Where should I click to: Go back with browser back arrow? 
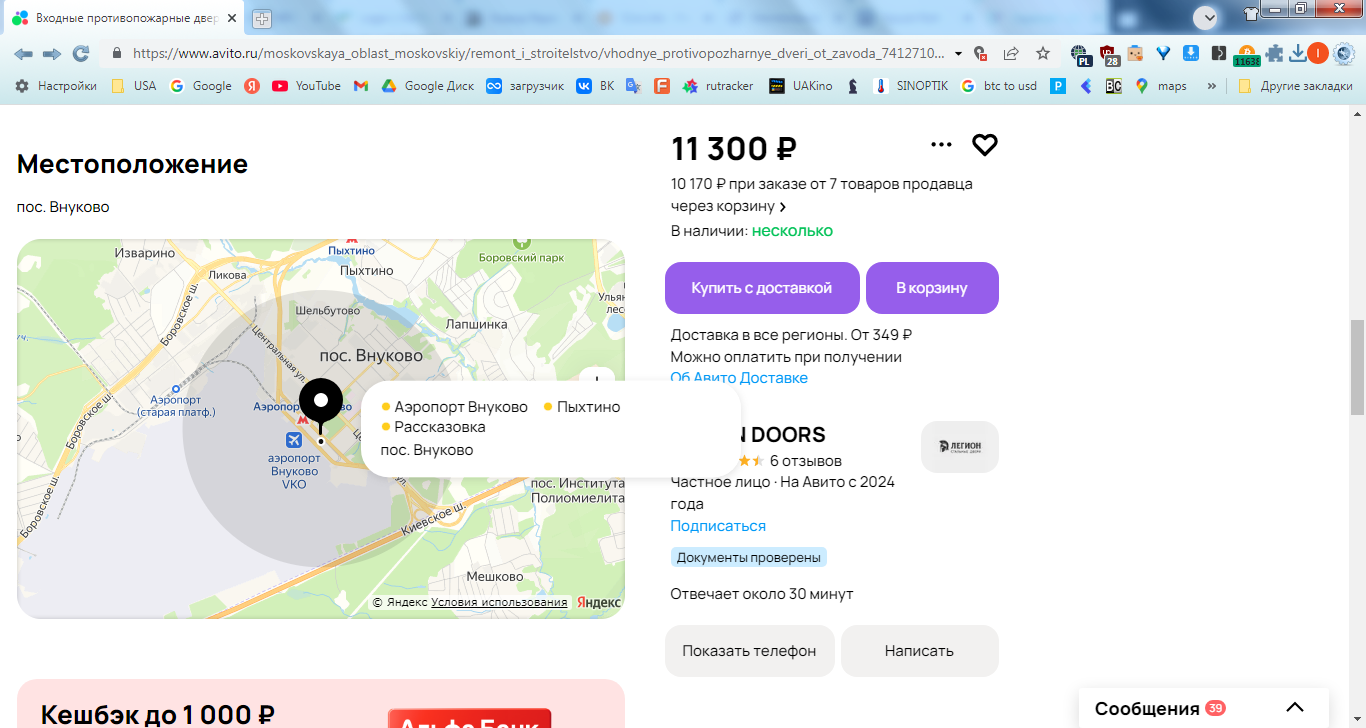point(23,54)
